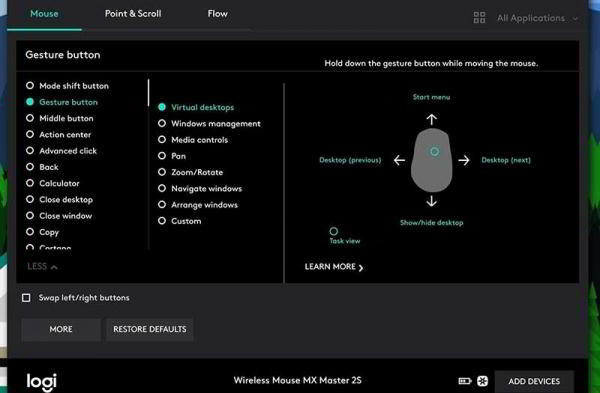Select Calculator option
Image resolution: width=600 pixels, height=393 pixels.
[x=52, y=183]
